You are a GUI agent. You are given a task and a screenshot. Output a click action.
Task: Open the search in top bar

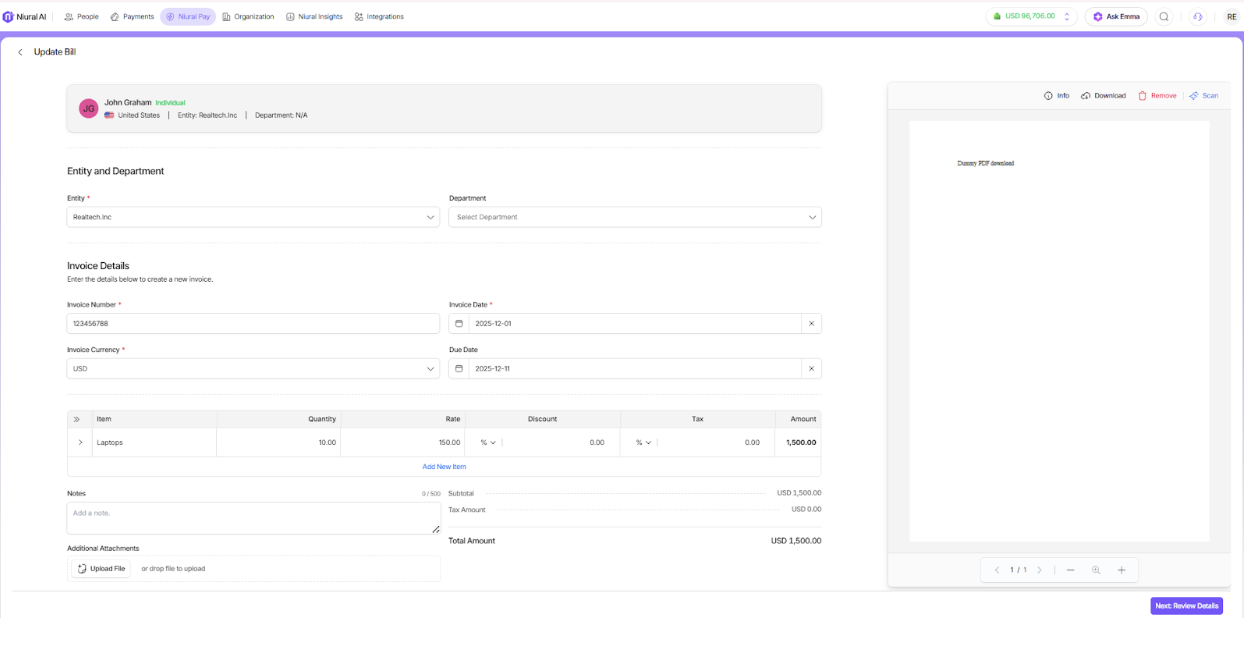tap(1164, 17)
